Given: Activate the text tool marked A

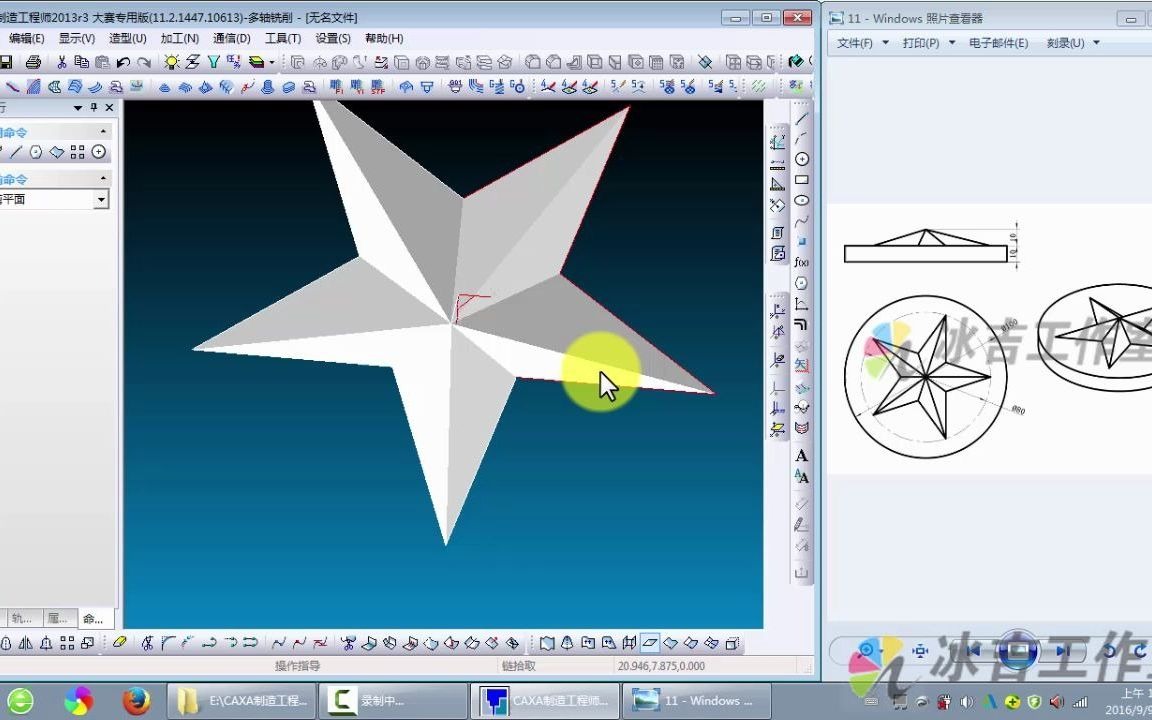Looking at the screenshot, I should pos(802,456).
